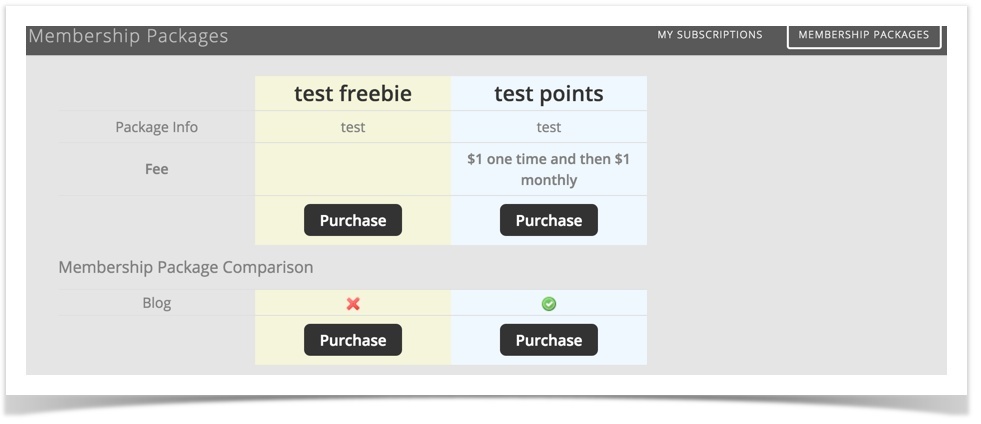
Task: Click the Membership Packages page title
Action: pyautogui.click(x=128, y=36)
